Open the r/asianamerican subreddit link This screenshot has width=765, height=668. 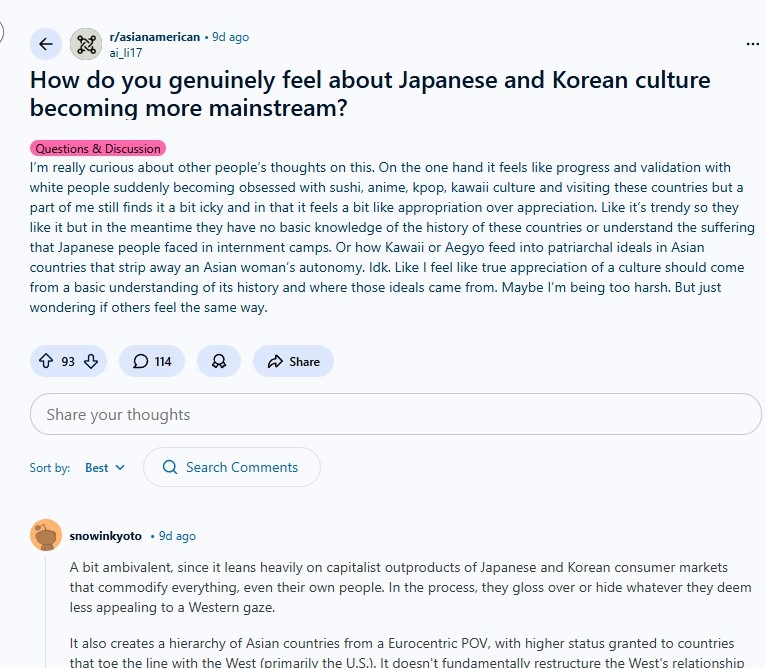click(154, 37)
